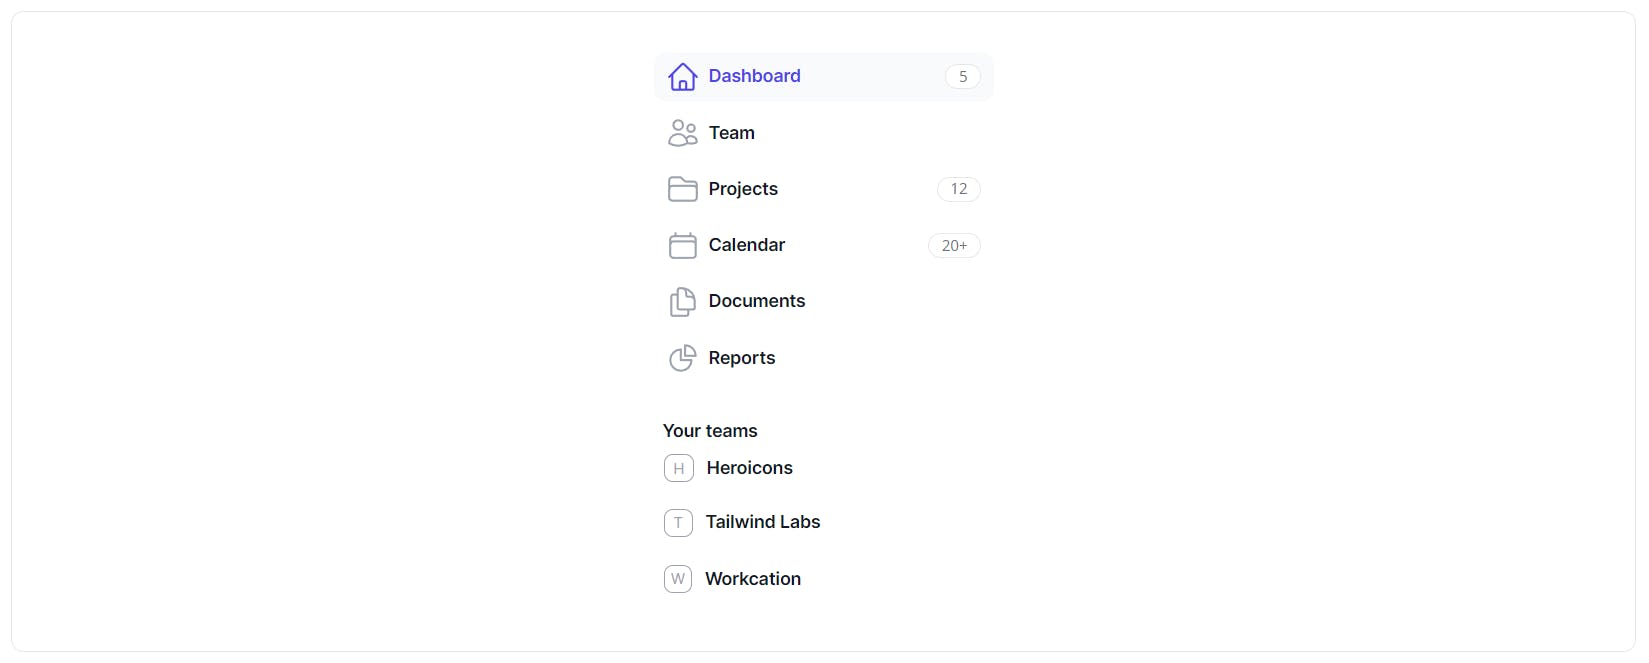1649x663 pixels.
Task: Click the Dashboard home icon
Action: click(x=683, y=76)
